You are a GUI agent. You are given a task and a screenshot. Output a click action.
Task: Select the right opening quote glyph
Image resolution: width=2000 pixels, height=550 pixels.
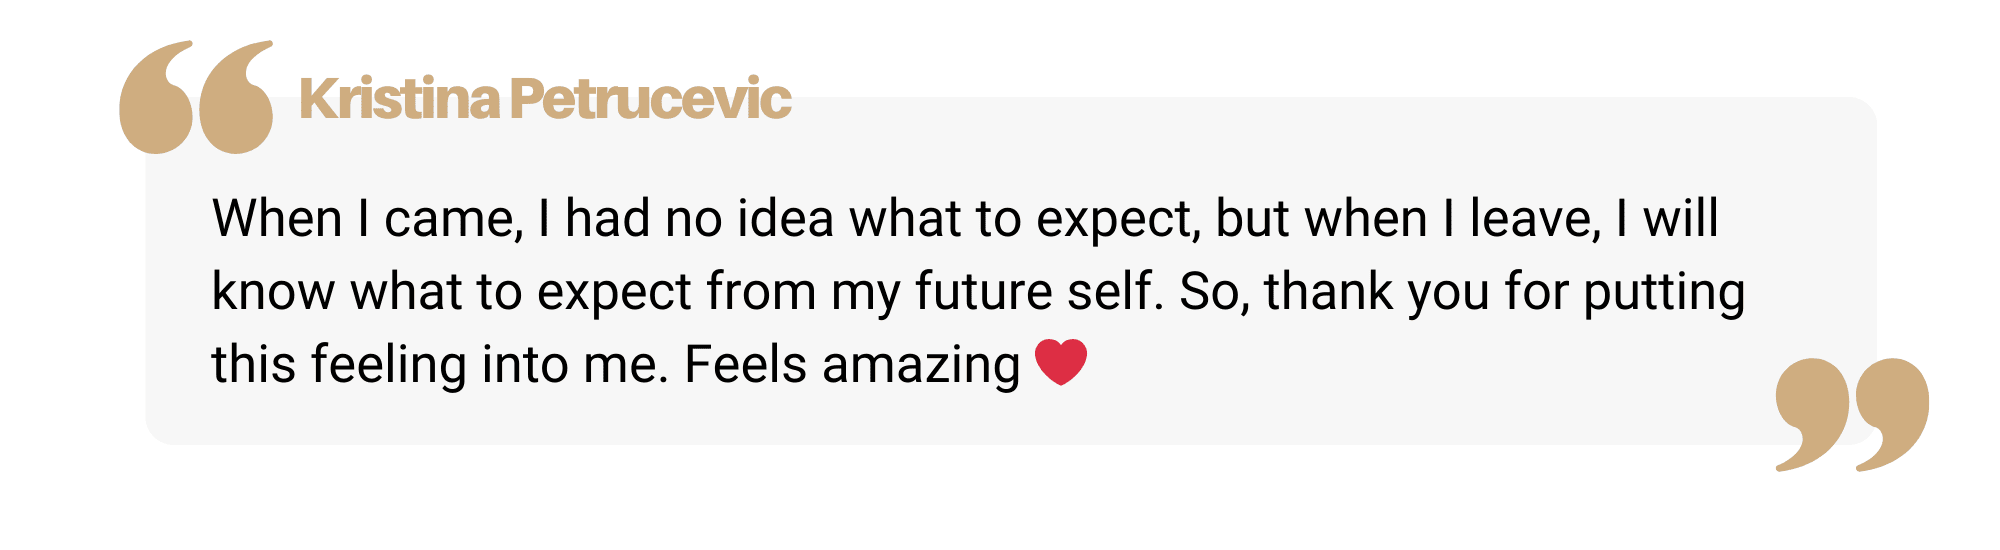pyautogui.click(x=236, y=97)
